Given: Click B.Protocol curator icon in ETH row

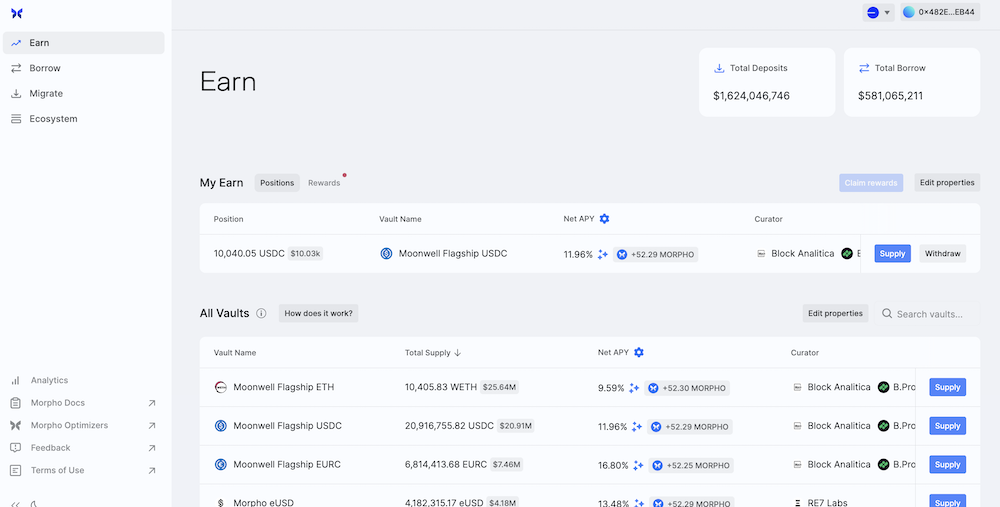Looking at the screenshot, I should click(x=883, y=387).
